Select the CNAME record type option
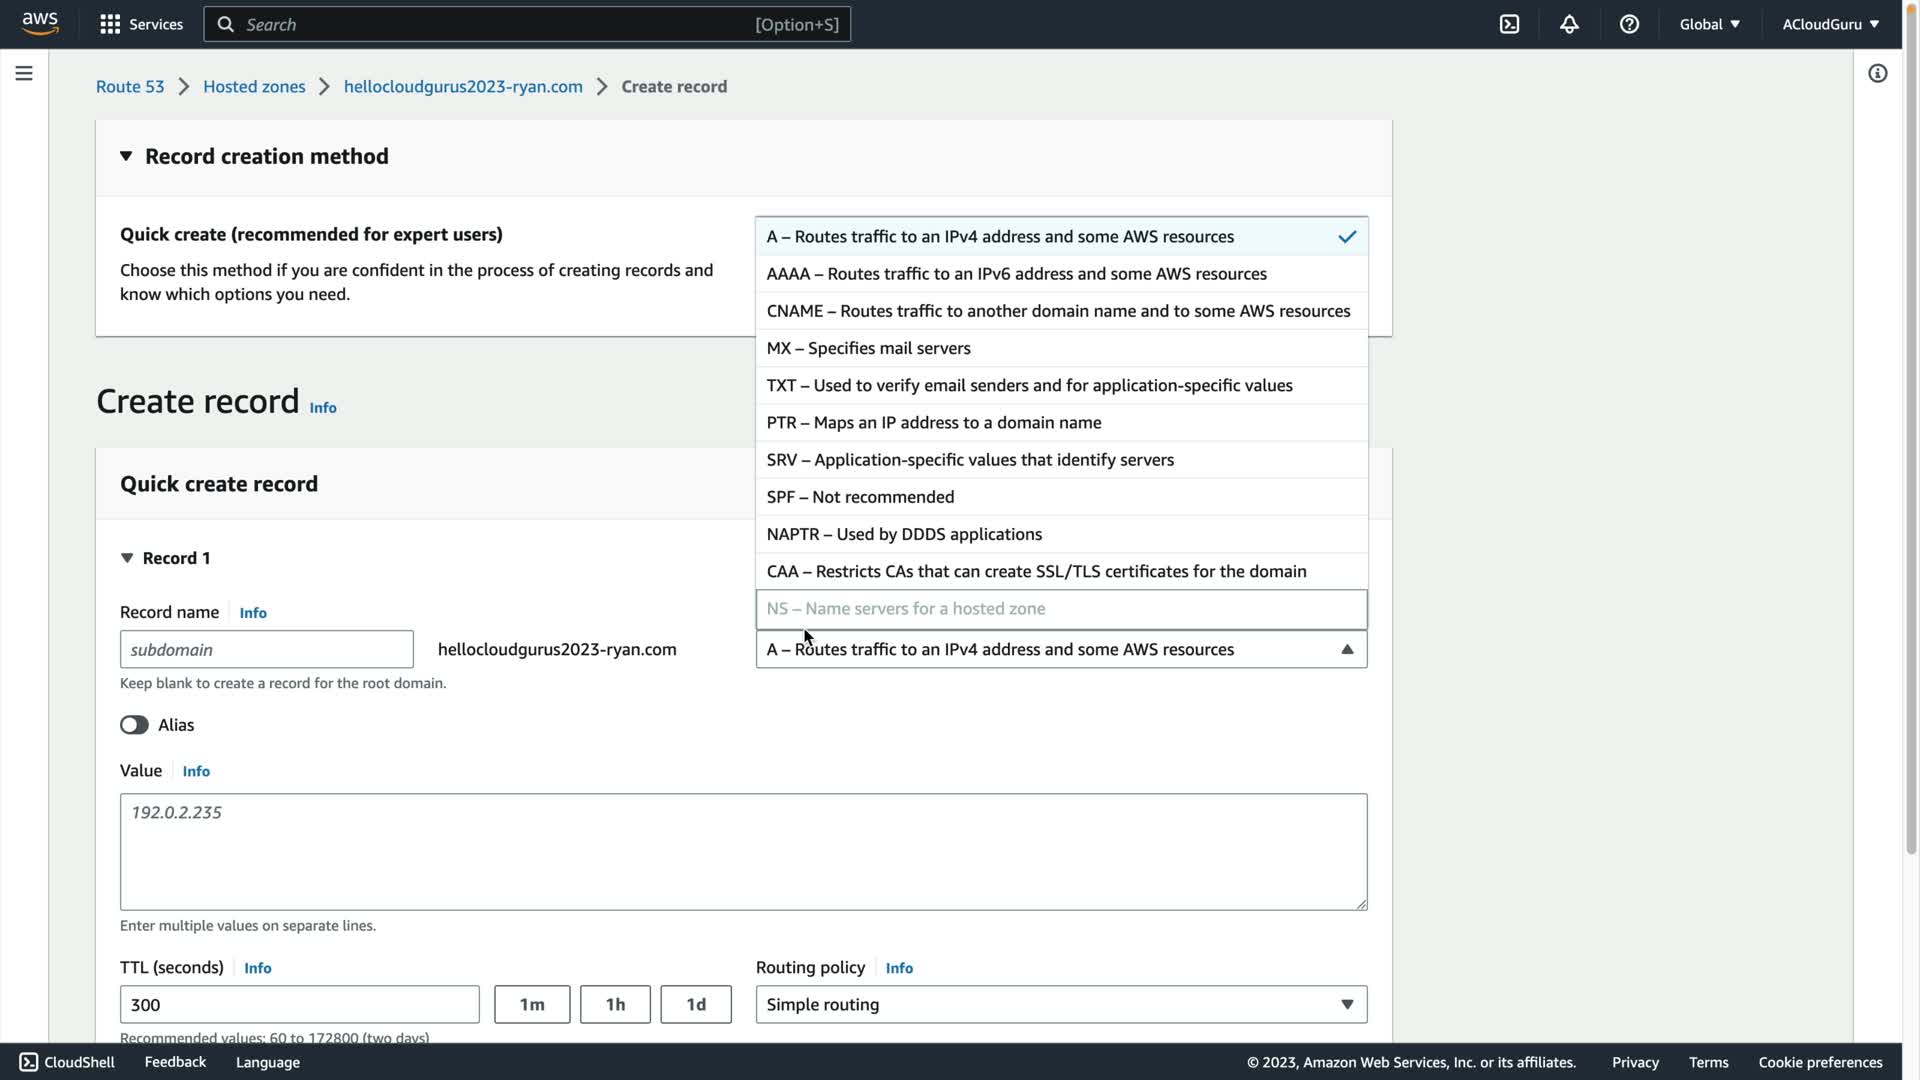Image resolution: width=1920 pixels, height=1080 pixels. pos(1058,311)
